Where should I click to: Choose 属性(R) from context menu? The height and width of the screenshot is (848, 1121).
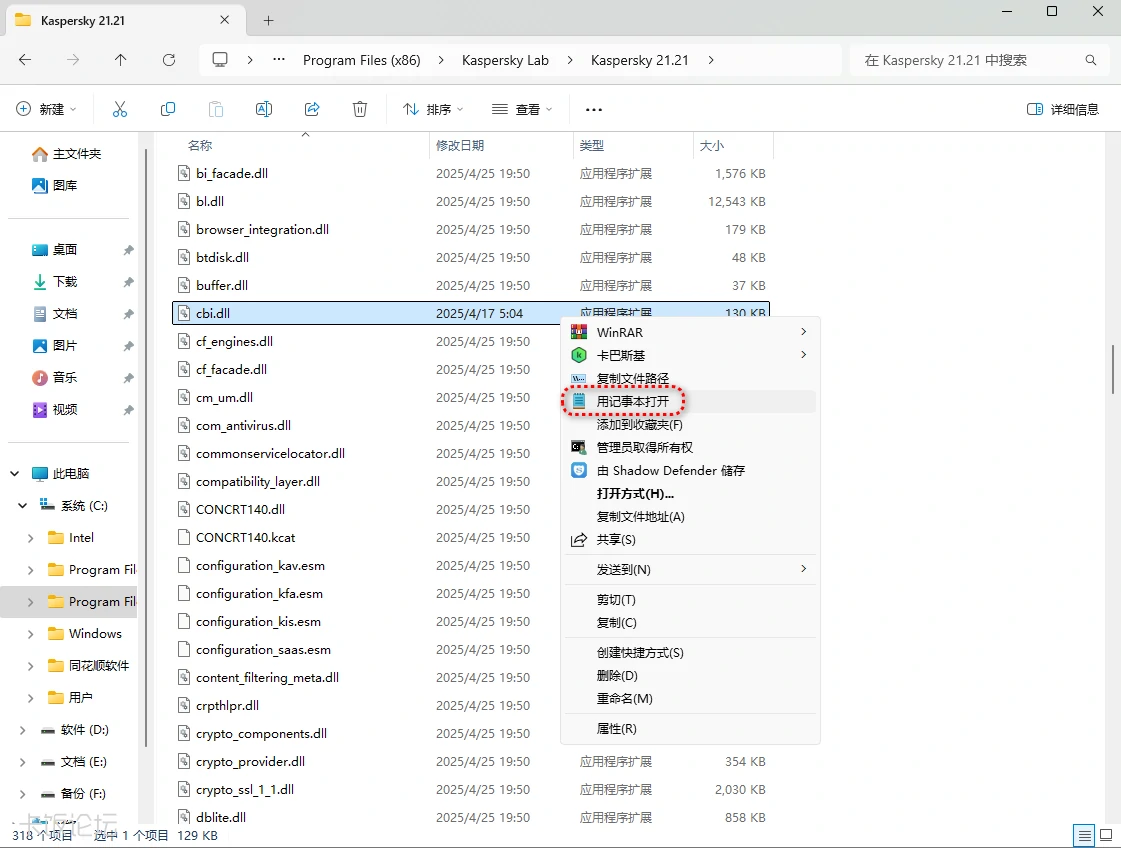coord(616,728)
